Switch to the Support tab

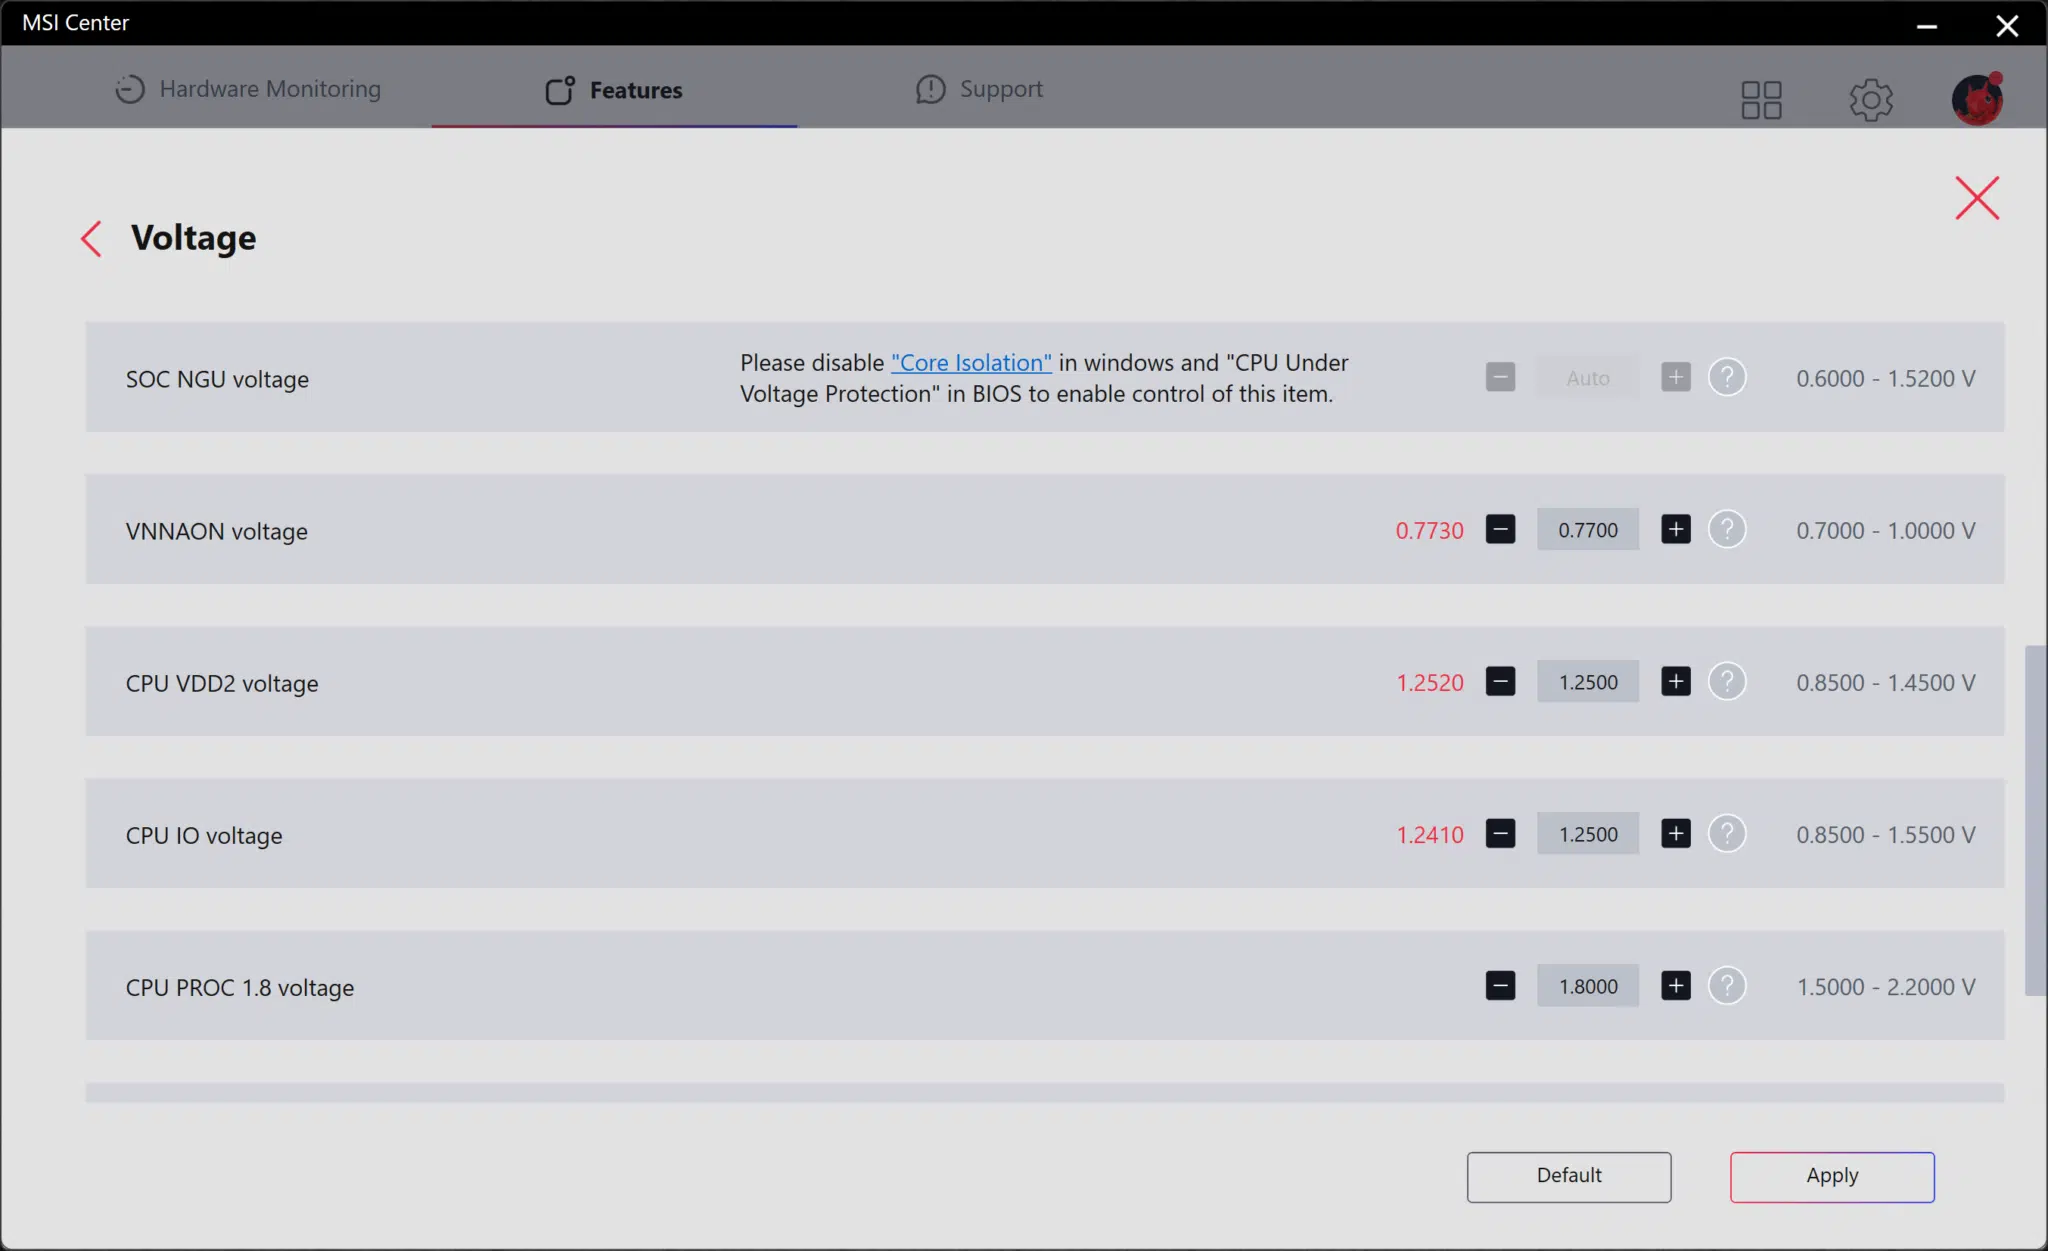[979, 89]
